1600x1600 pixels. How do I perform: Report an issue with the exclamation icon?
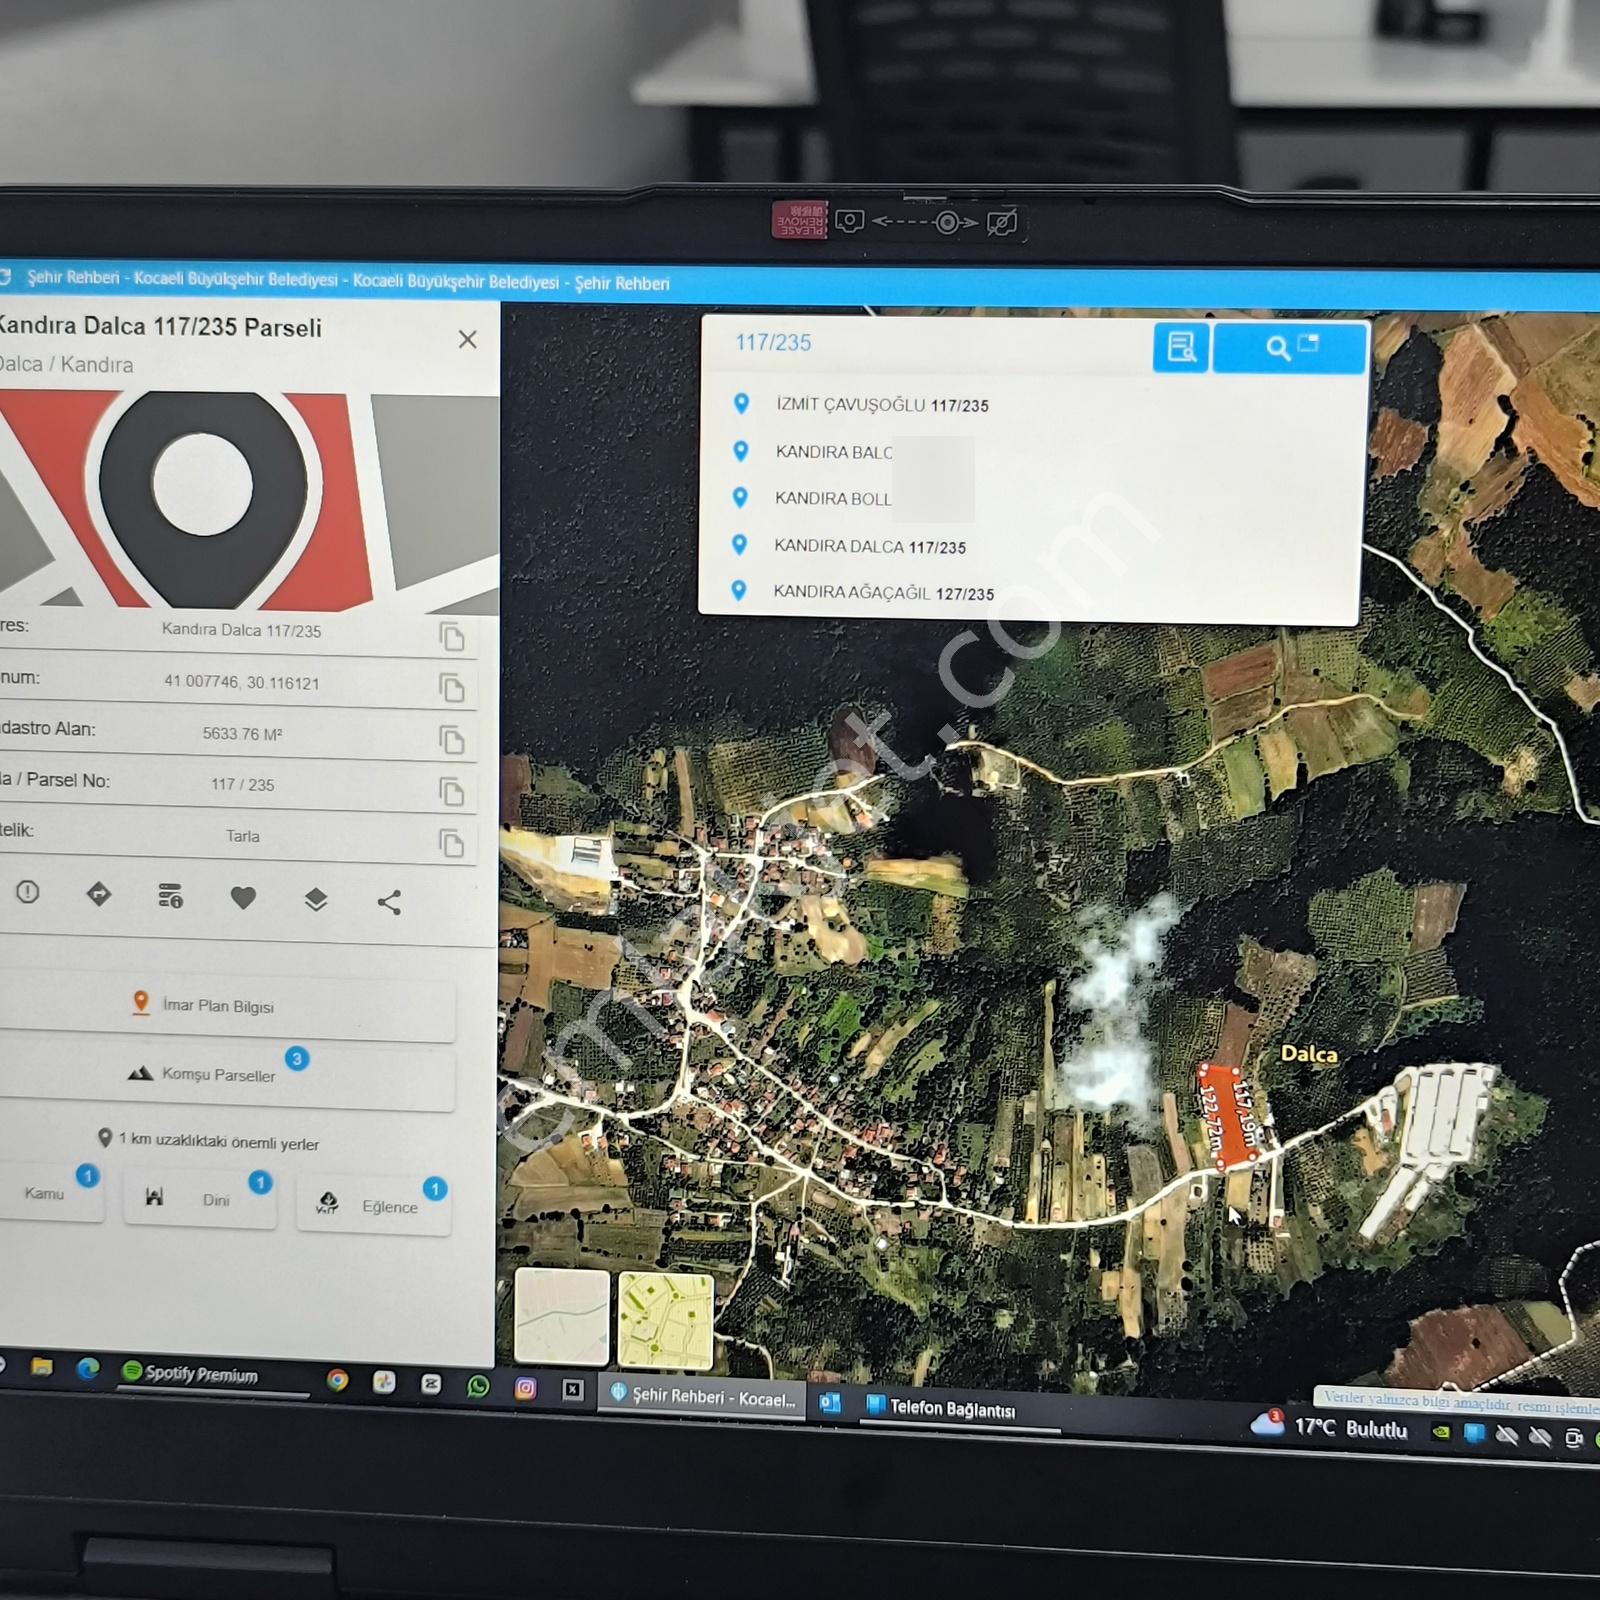(x=28, y=892)
